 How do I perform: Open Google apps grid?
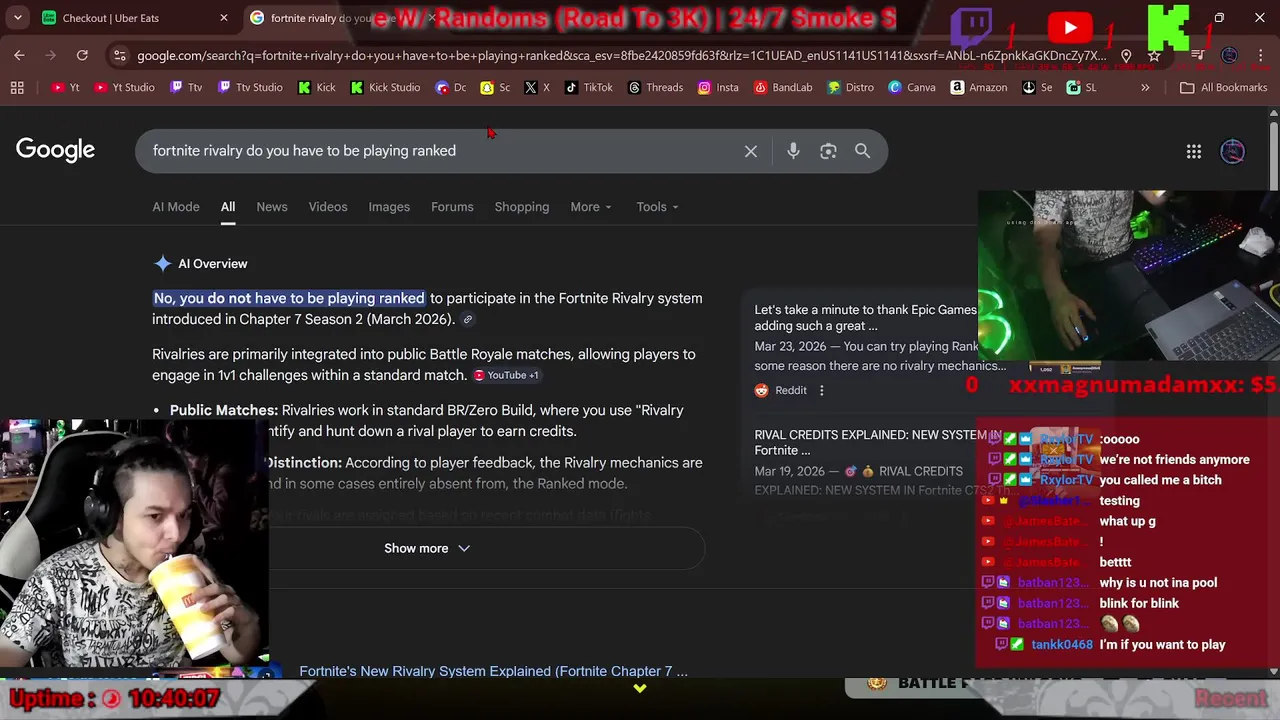[x=1194, y=151]
